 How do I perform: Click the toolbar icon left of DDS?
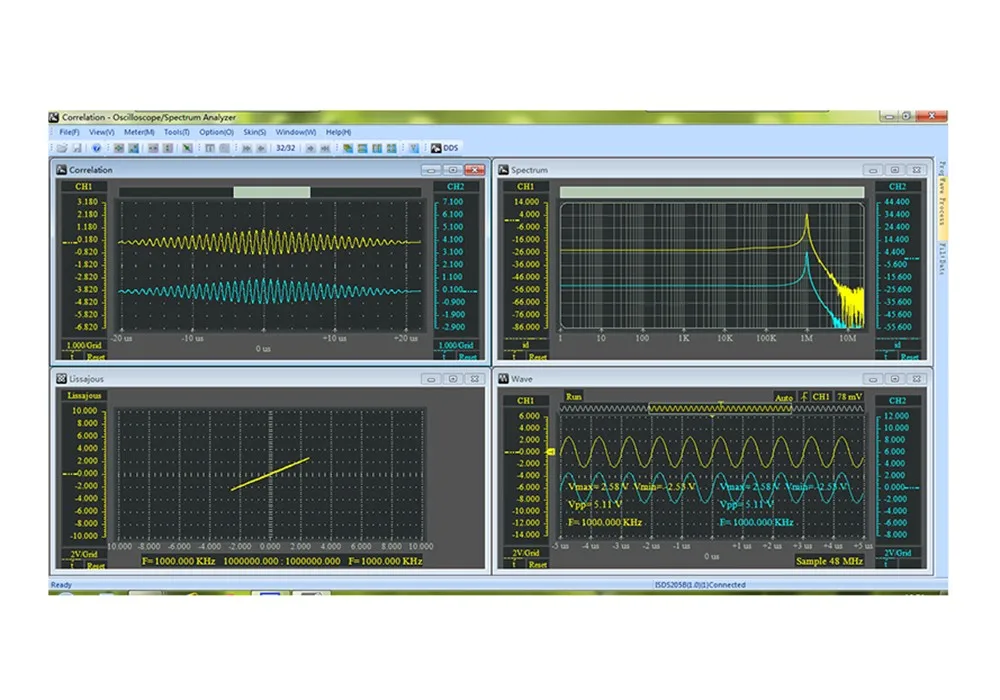[x=413, y=148]
